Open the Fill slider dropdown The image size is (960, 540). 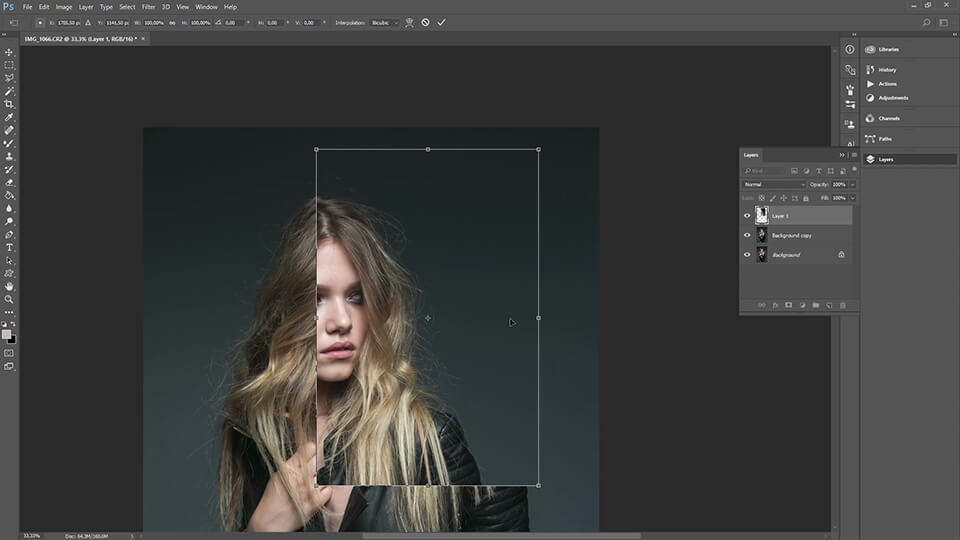coord(853,198)
